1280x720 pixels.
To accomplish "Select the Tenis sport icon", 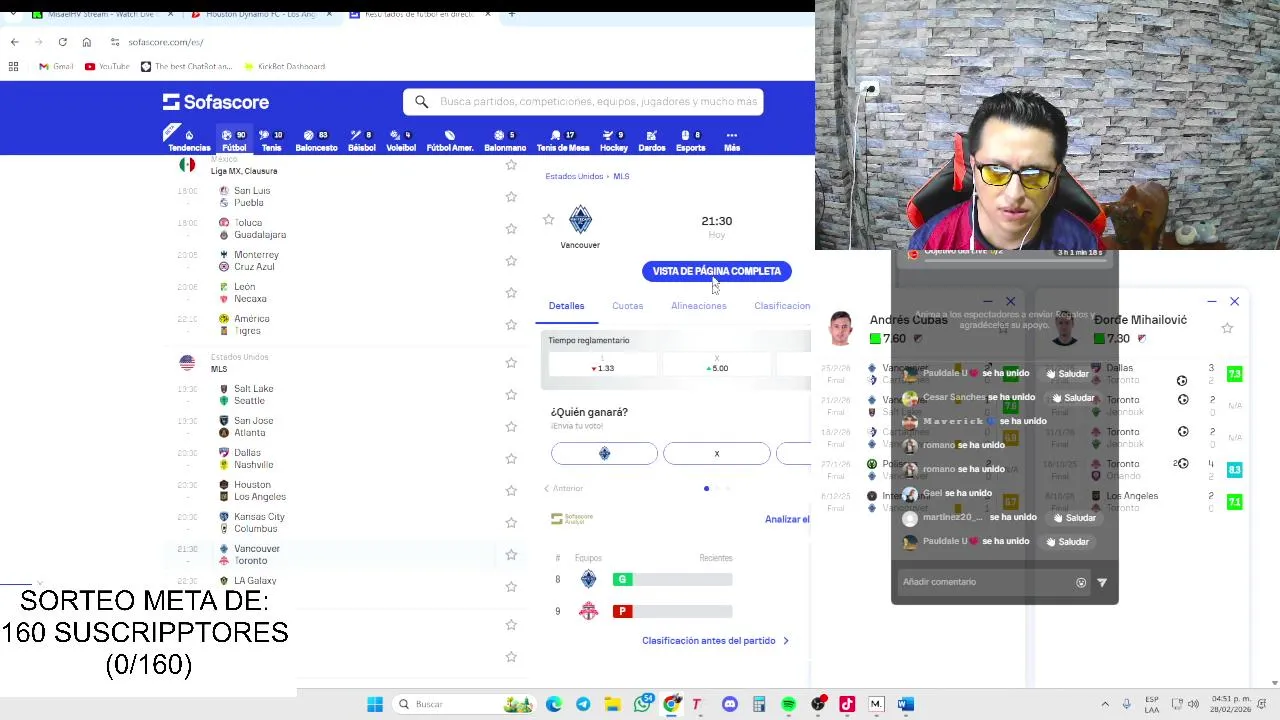I will 271,140.
